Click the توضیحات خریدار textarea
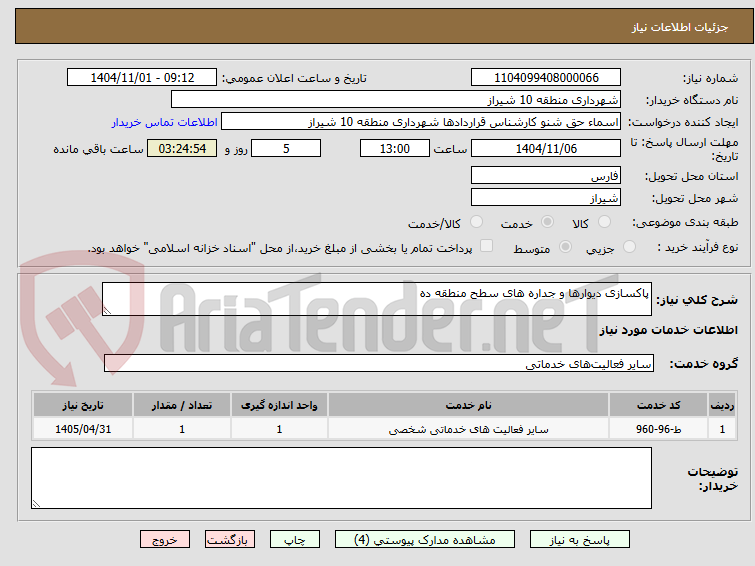This screenshot has width=755, height=566. (341, 478)
